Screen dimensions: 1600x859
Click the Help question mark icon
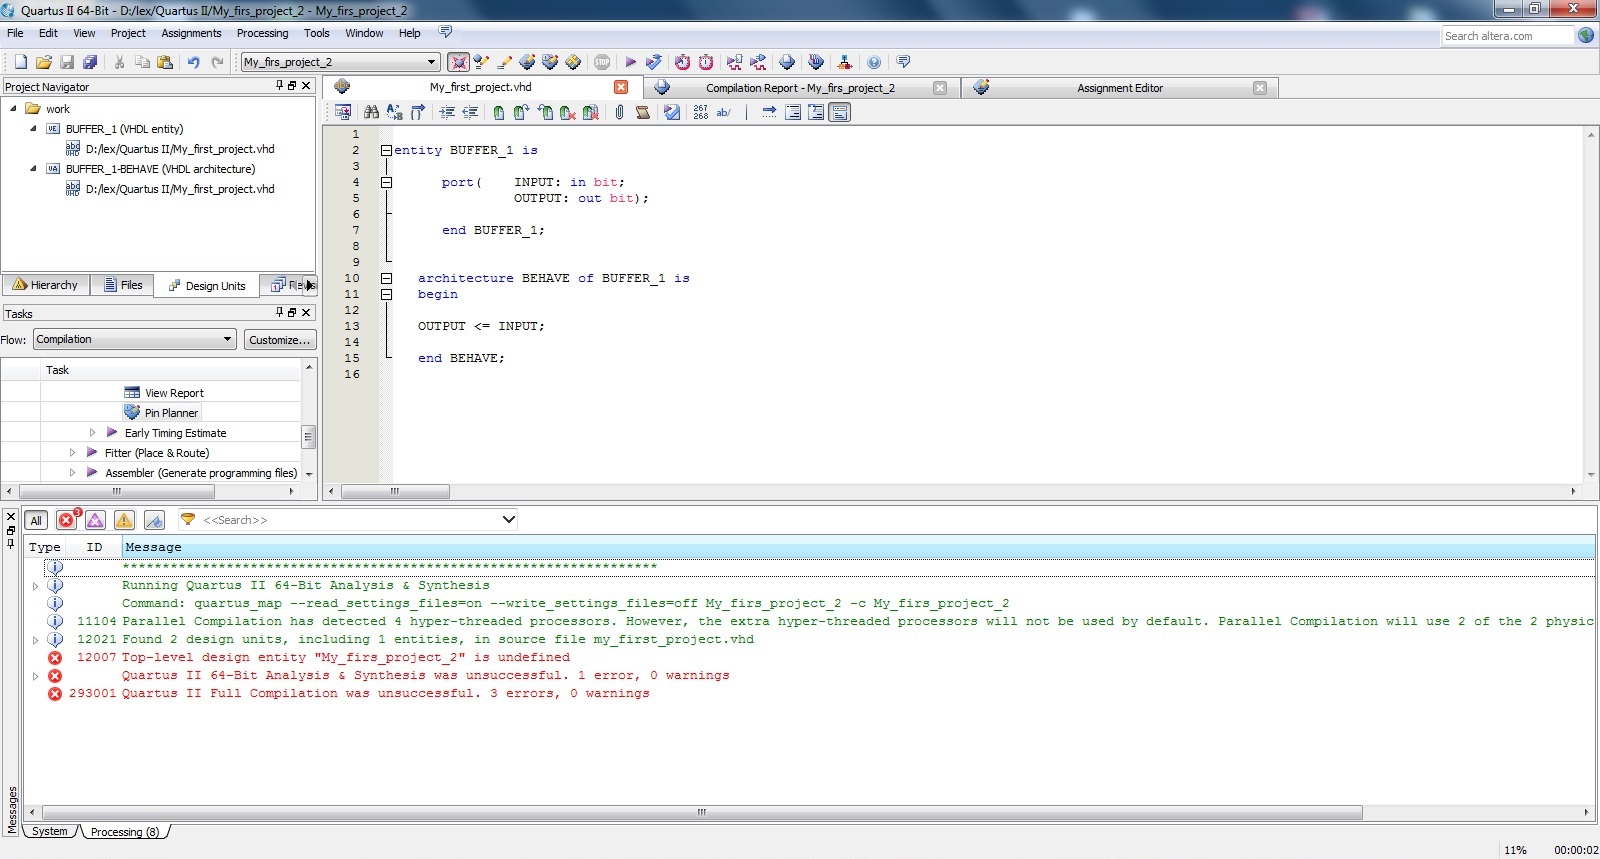[x=874, y=62]
